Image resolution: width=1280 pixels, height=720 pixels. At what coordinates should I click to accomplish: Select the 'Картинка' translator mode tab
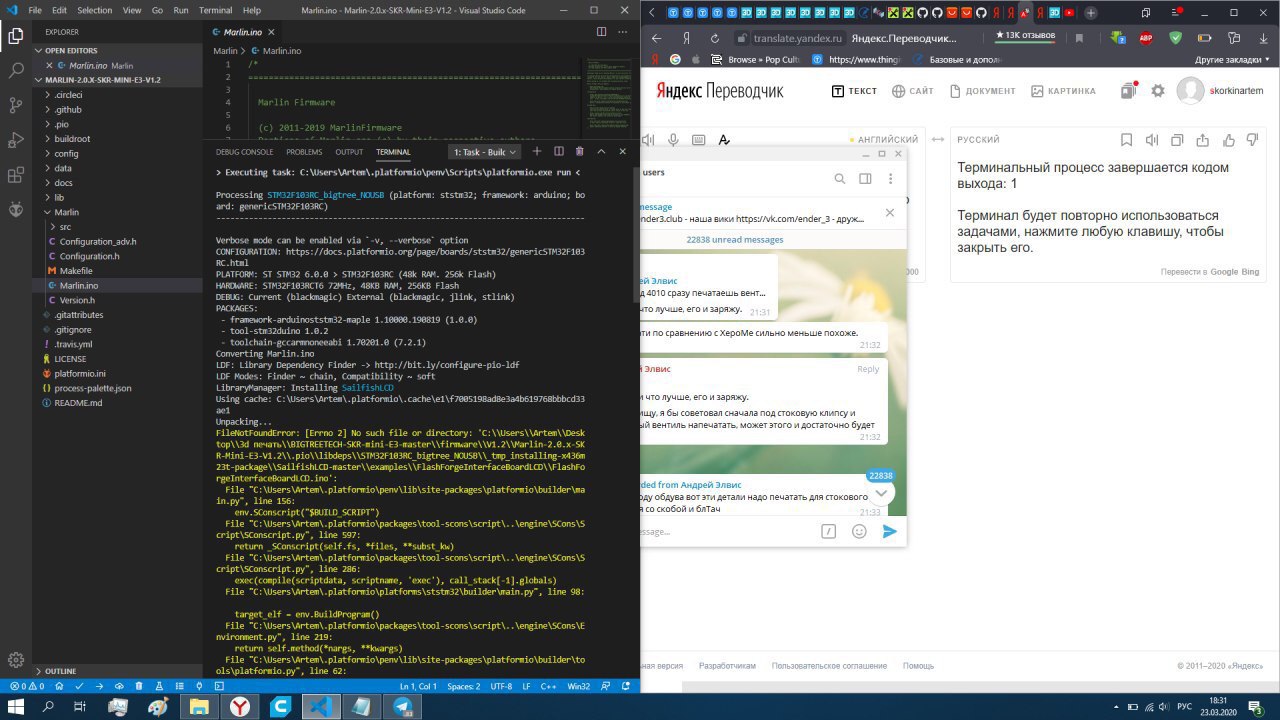(x=1062, y=91)
